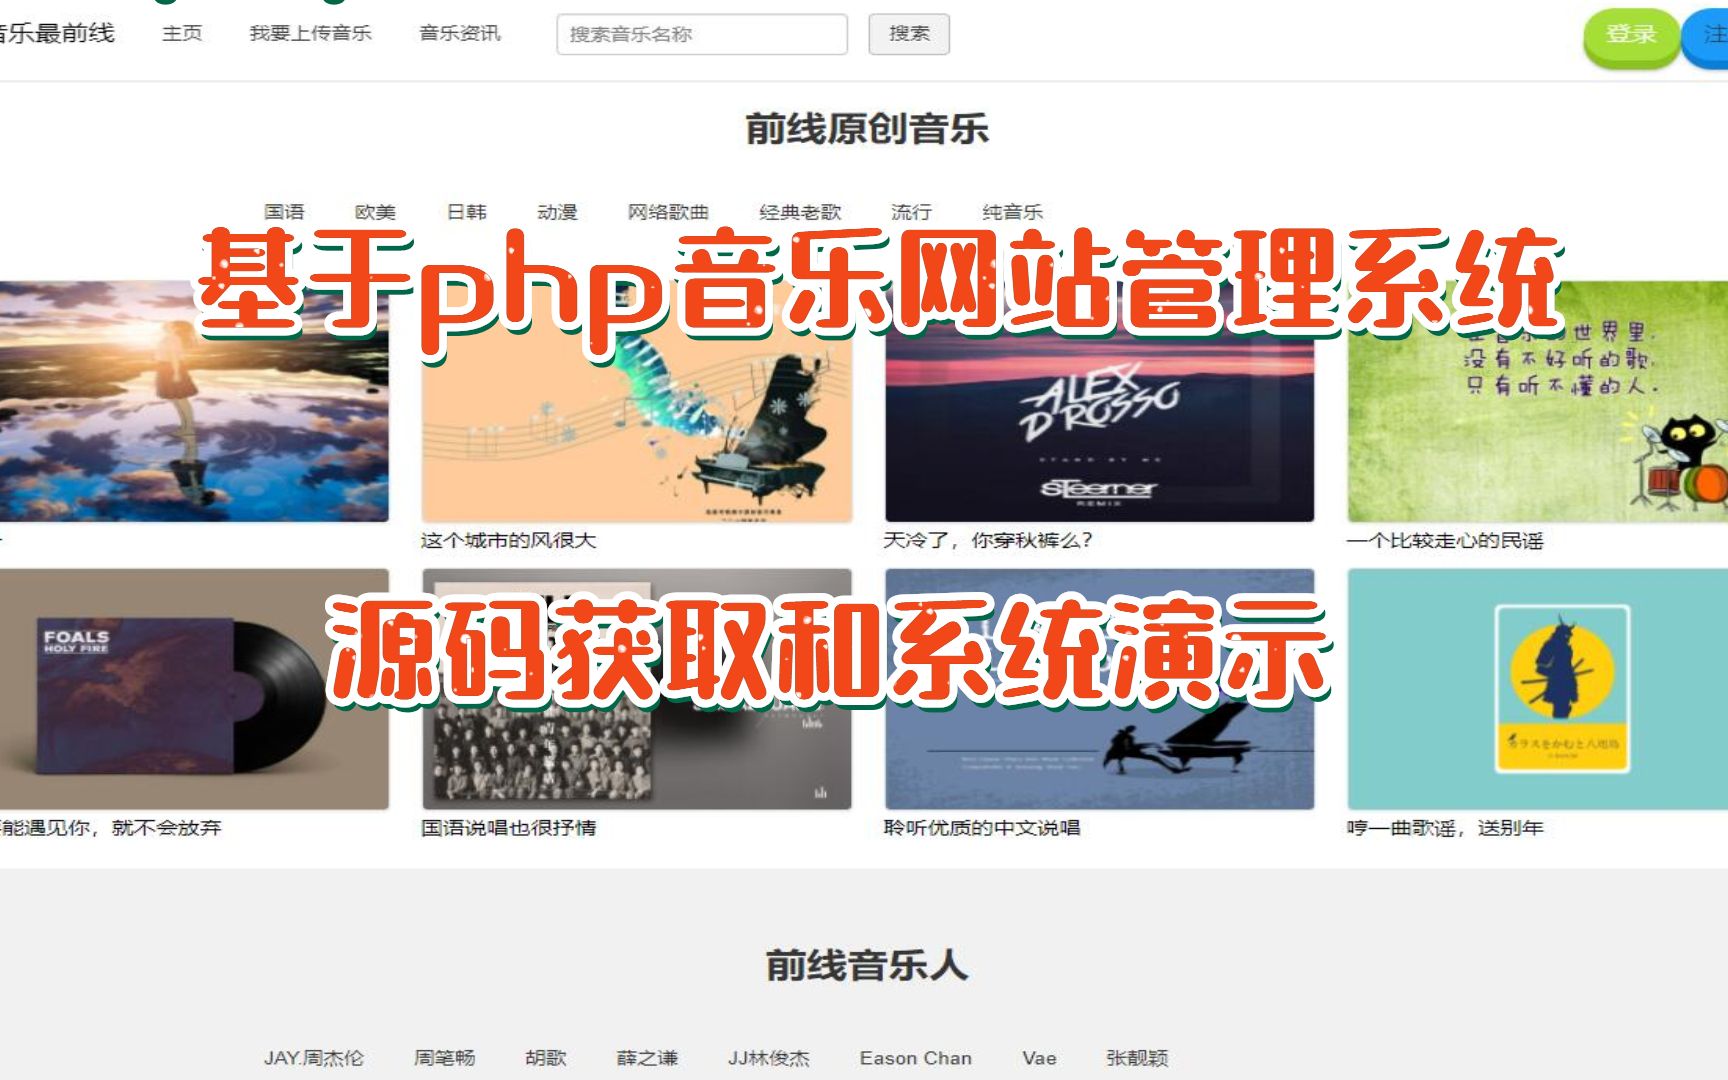Select the JAY.周杰伦 artist tab

click(314, 1058)
